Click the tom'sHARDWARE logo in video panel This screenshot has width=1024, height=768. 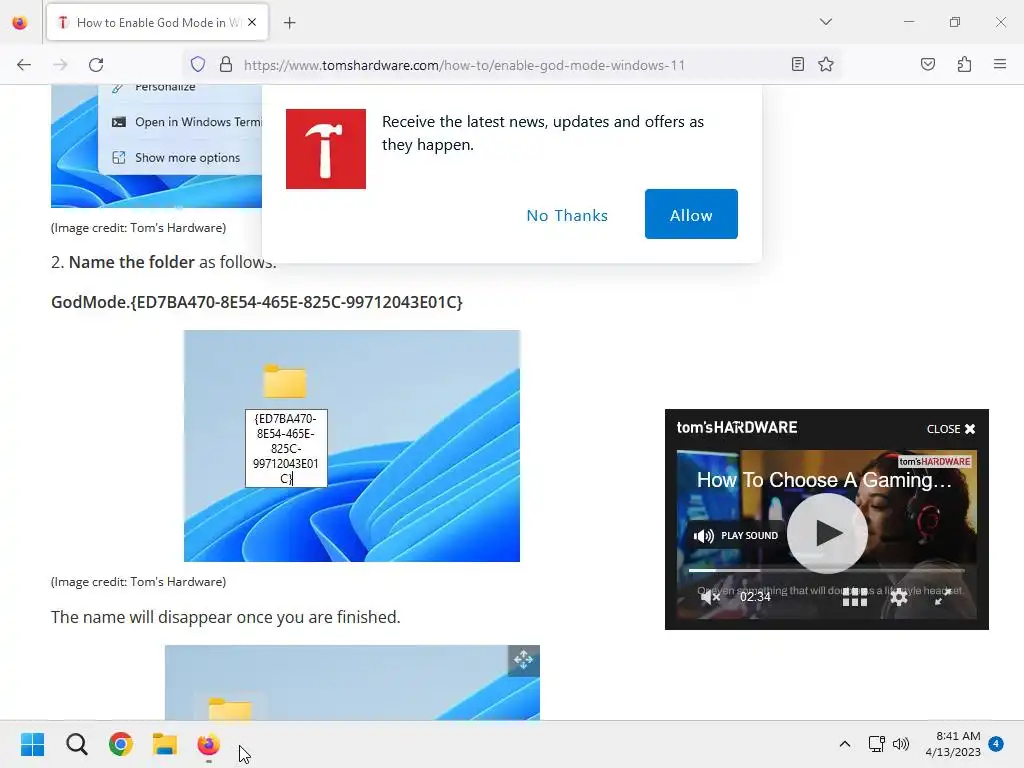[x=737, y=428]
